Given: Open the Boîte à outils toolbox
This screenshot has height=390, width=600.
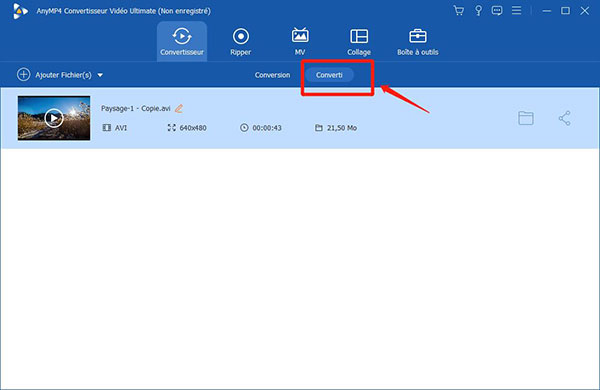Looking at the screenshot, I should click(417, 41).
